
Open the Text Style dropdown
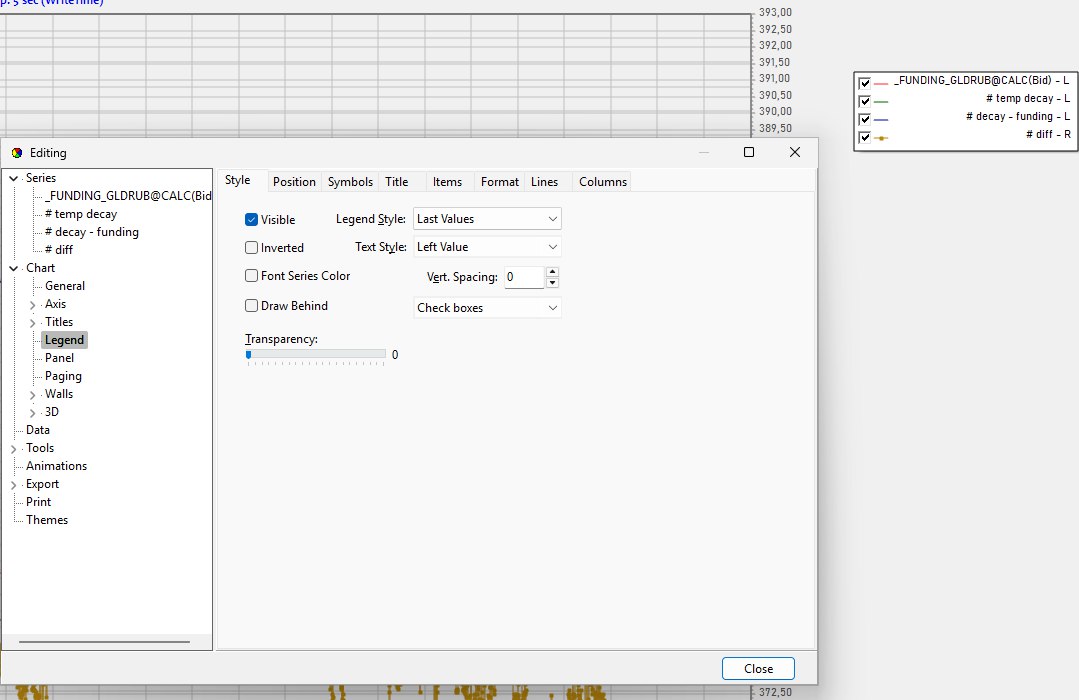coord(487,247)
